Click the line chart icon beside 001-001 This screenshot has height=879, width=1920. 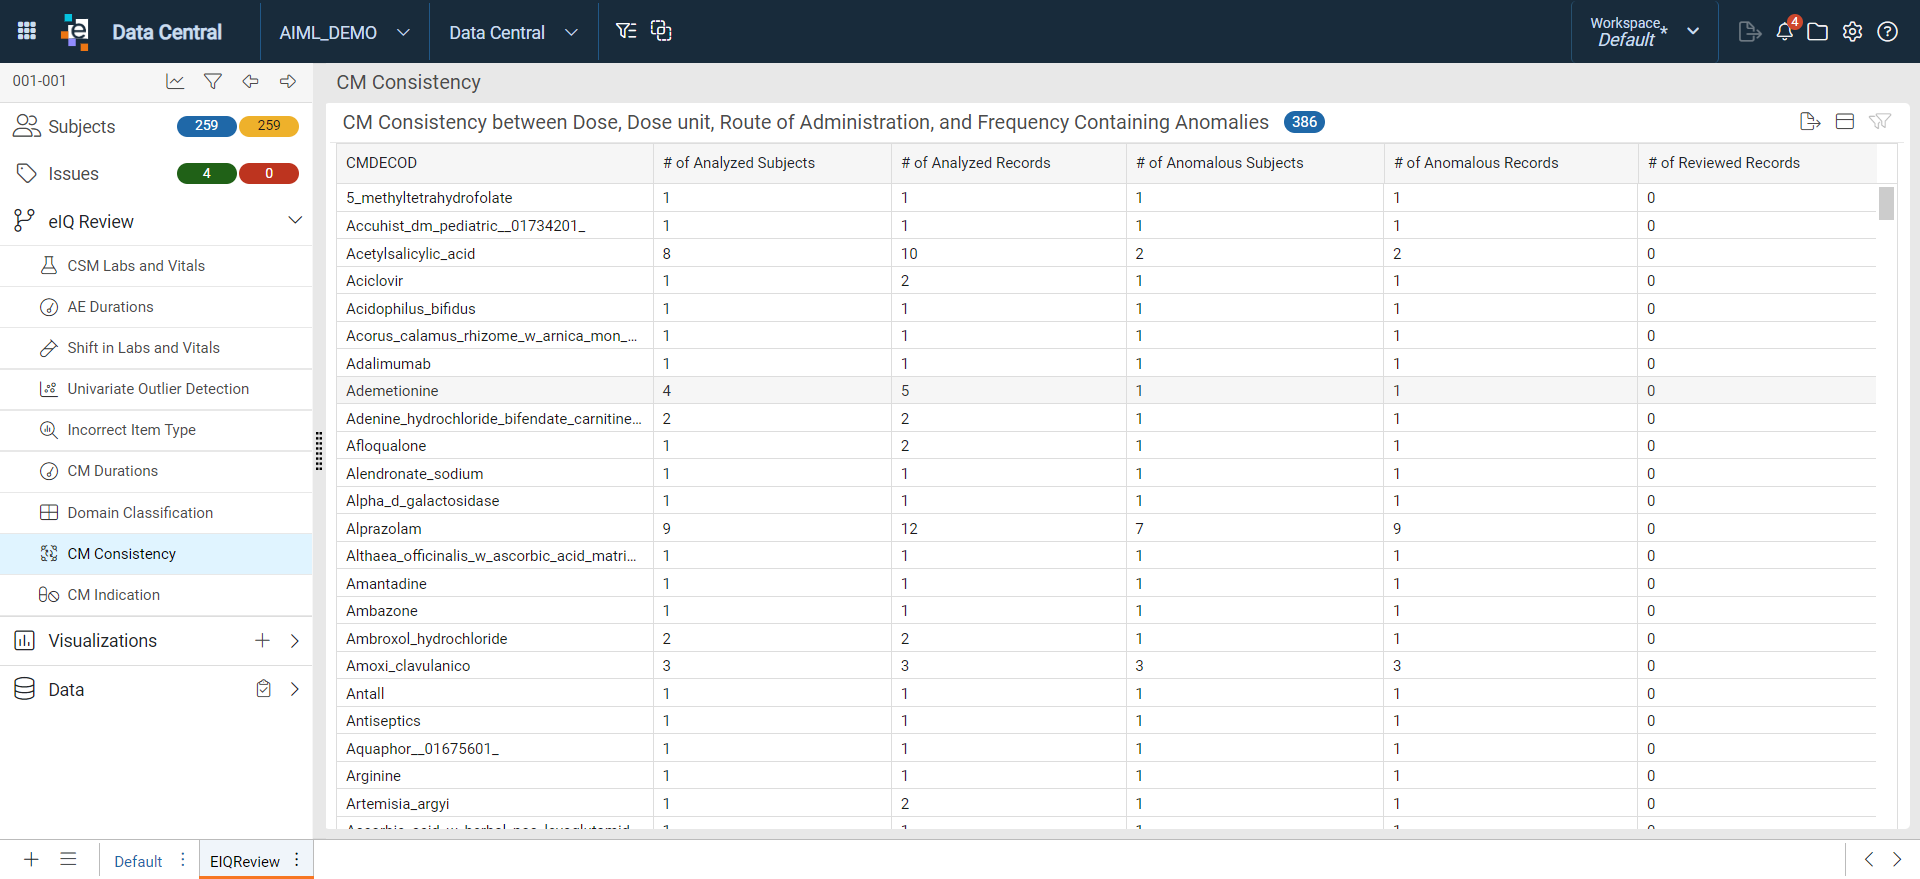coord(175,81)
